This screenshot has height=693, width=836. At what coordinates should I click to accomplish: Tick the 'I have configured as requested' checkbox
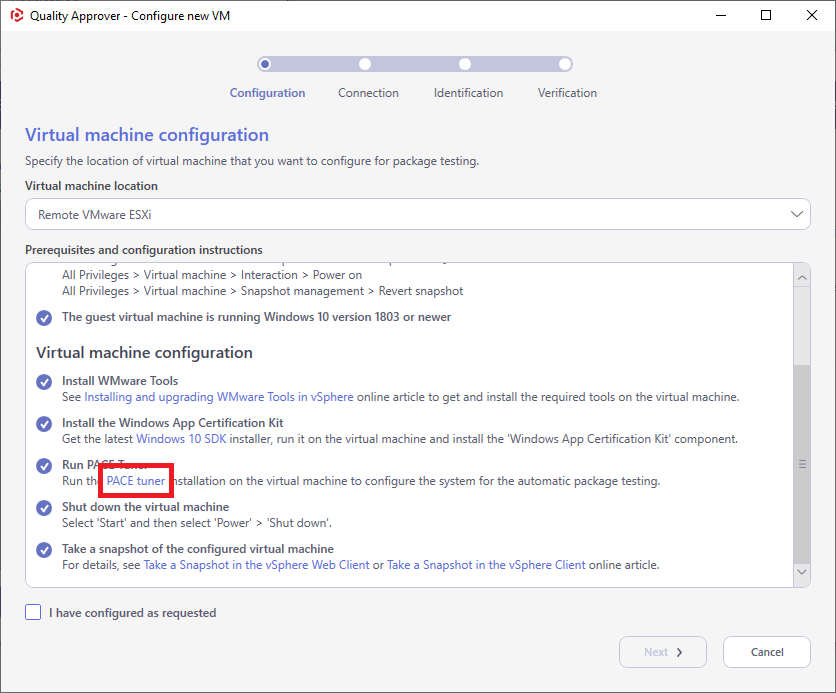tap(33, 612)
